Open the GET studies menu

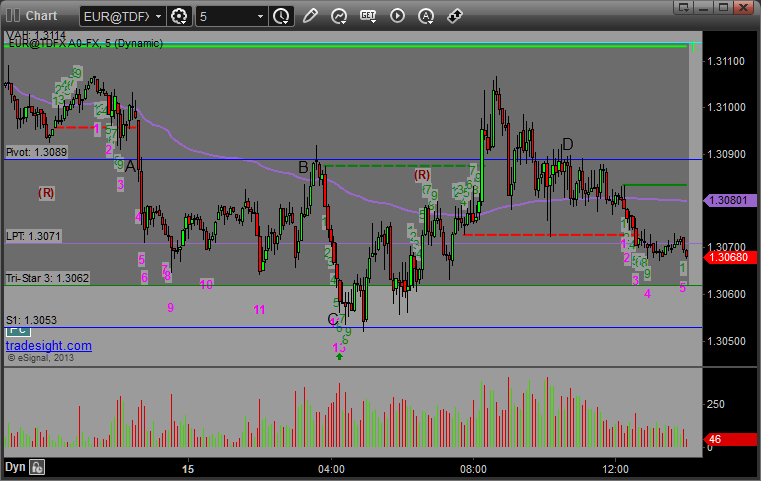pyautogui.click(x=368, y=16)
